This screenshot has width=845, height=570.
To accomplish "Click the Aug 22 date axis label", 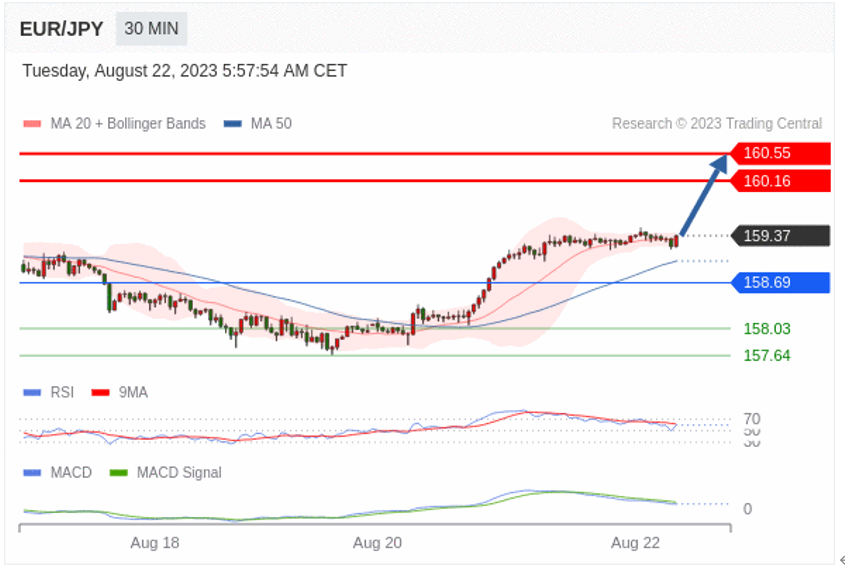I will pyautogui.click(x=635, y=543).
